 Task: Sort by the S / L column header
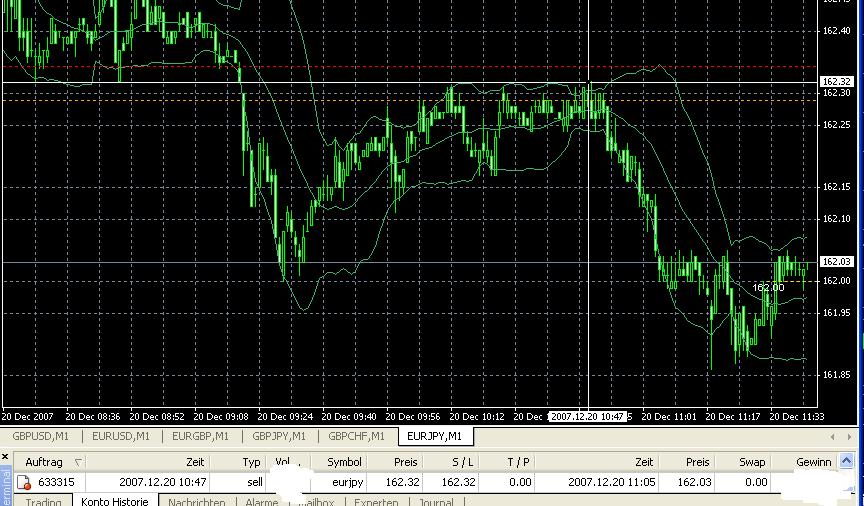coord(462,462)
